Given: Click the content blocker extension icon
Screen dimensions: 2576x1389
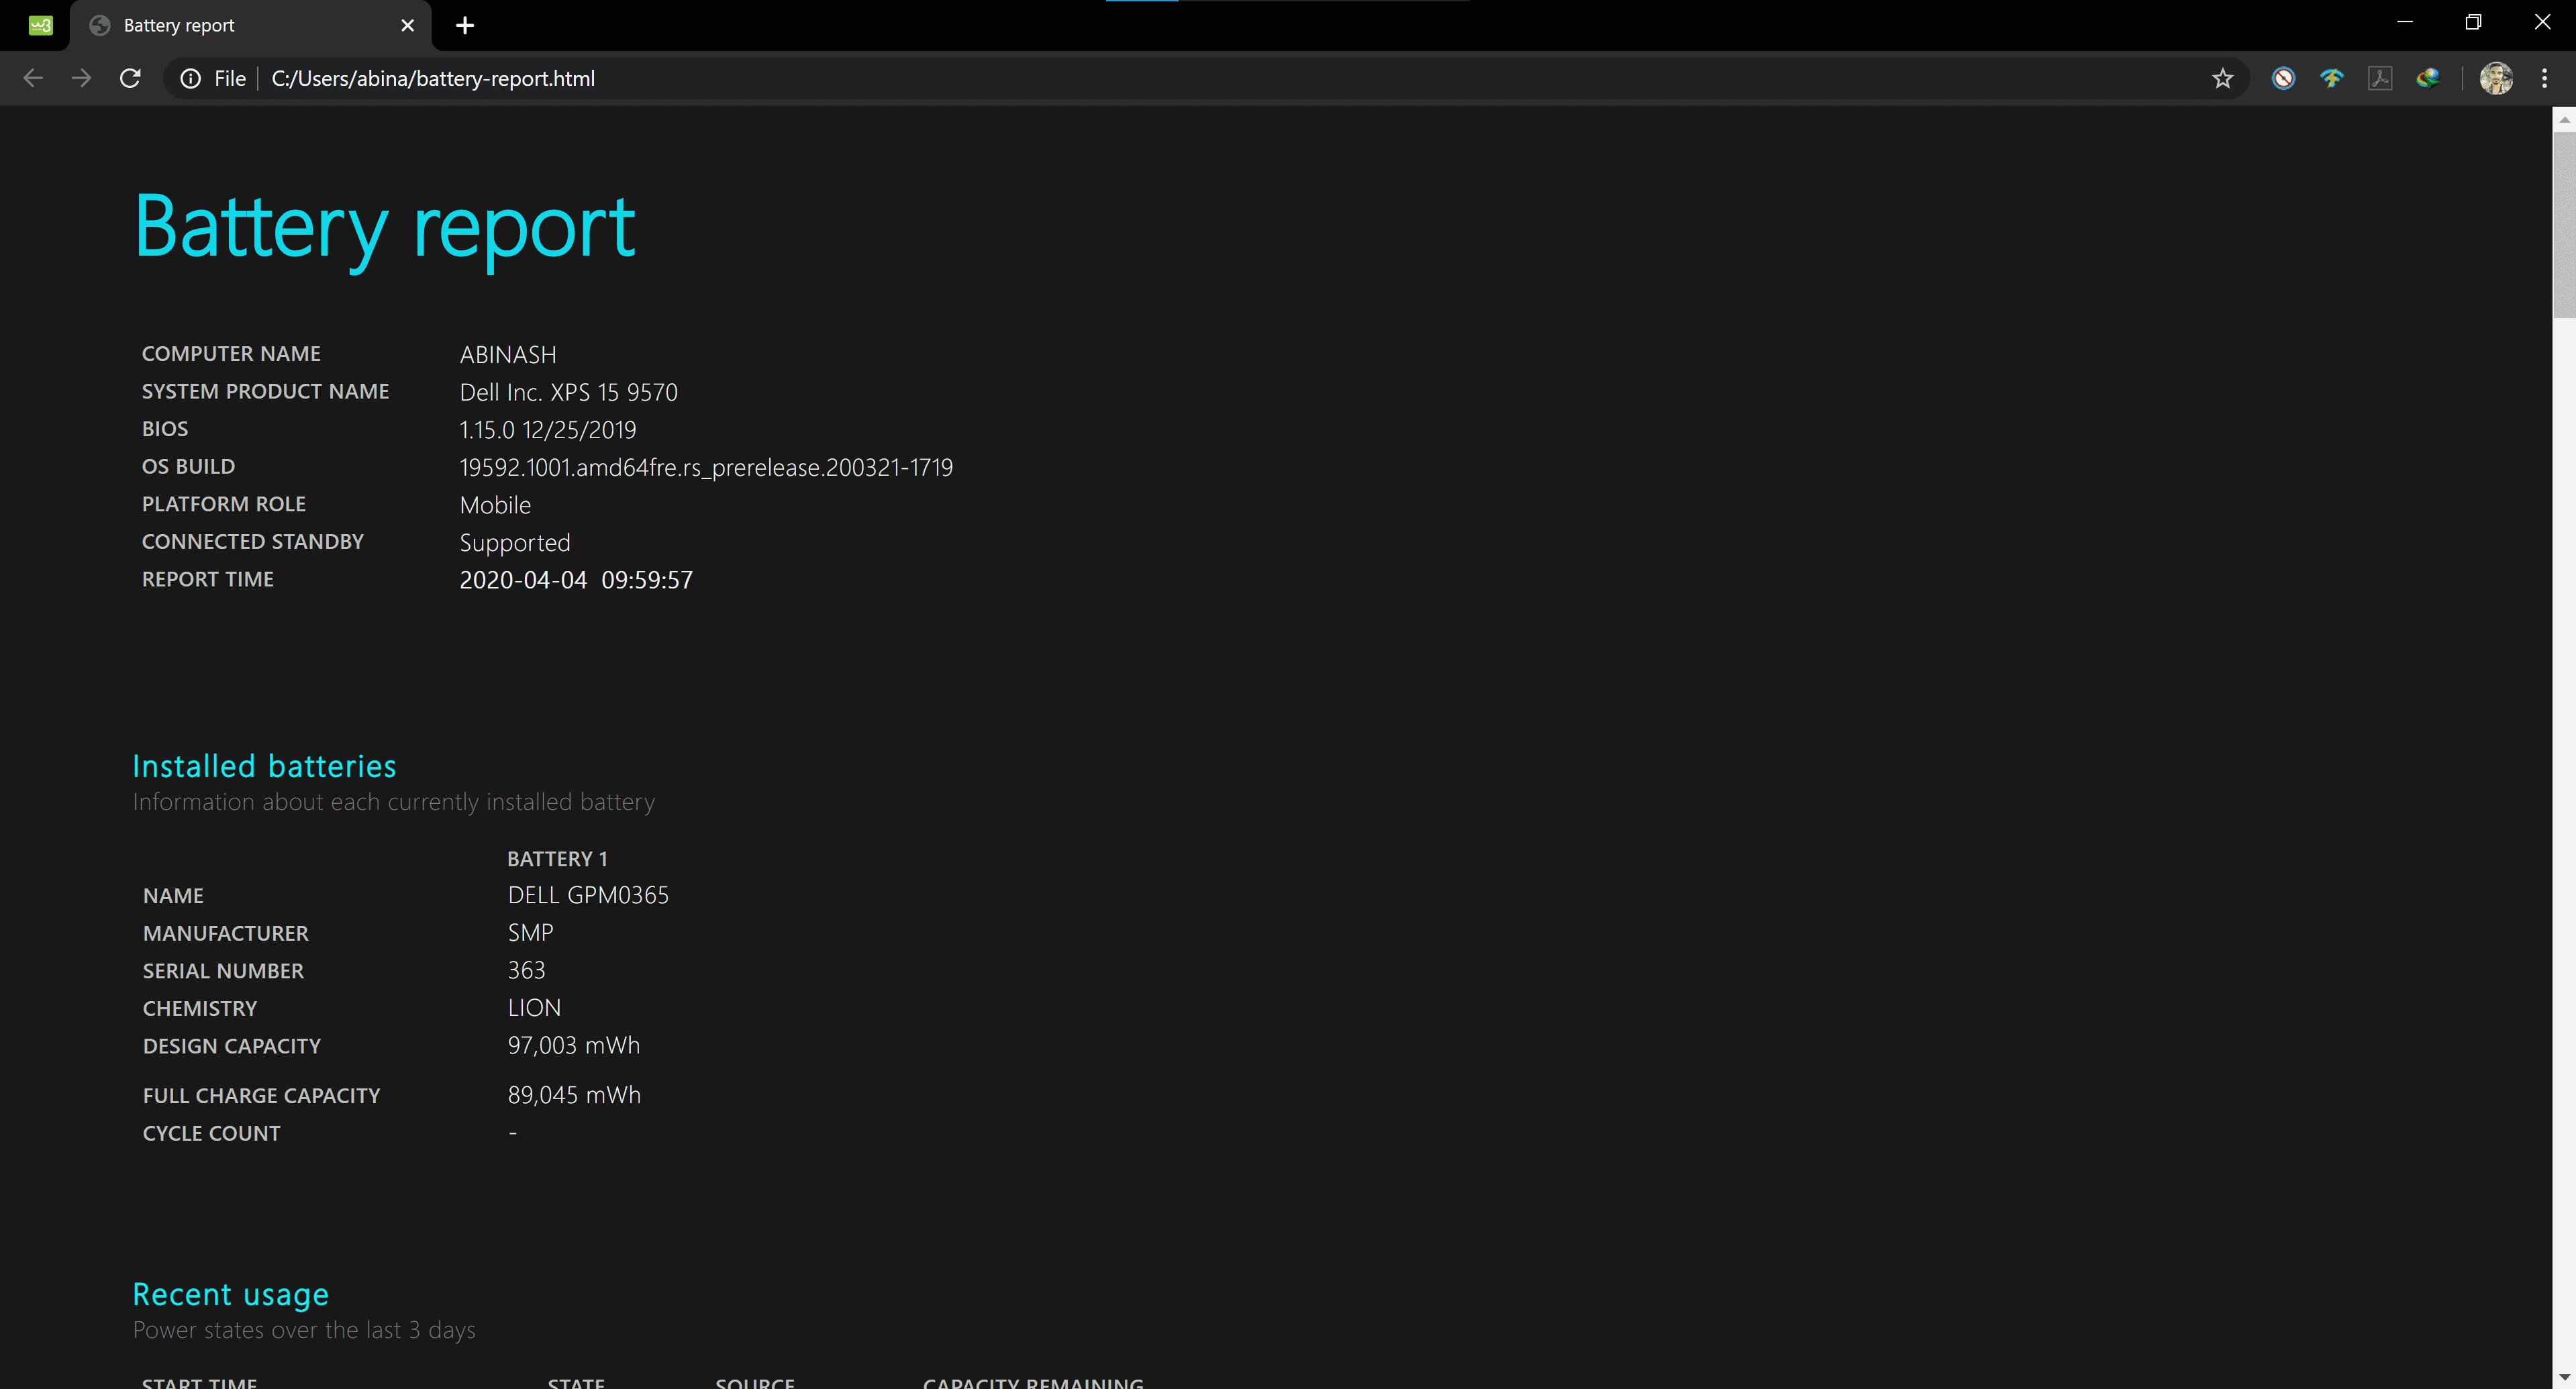Looking at the screenshot, I should (x=2283, y=78).
